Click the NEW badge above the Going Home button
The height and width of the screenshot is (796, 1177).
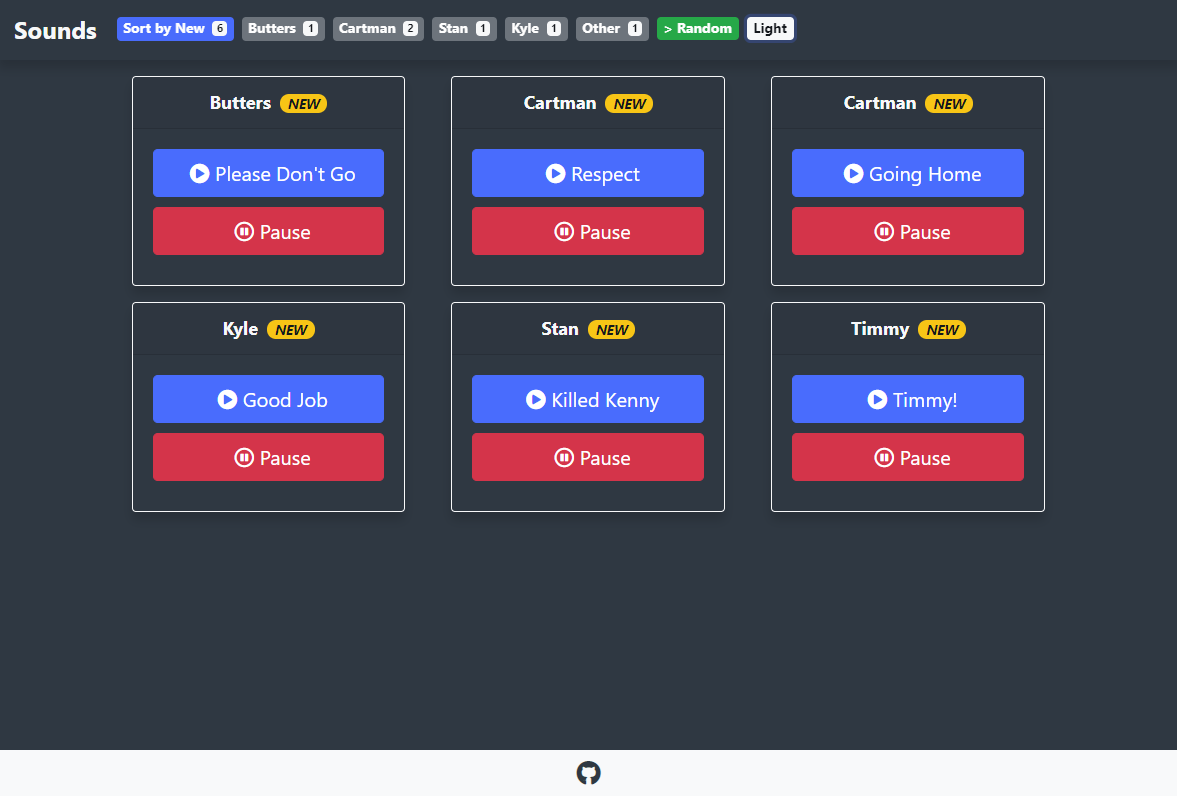[x=950, y=104]
